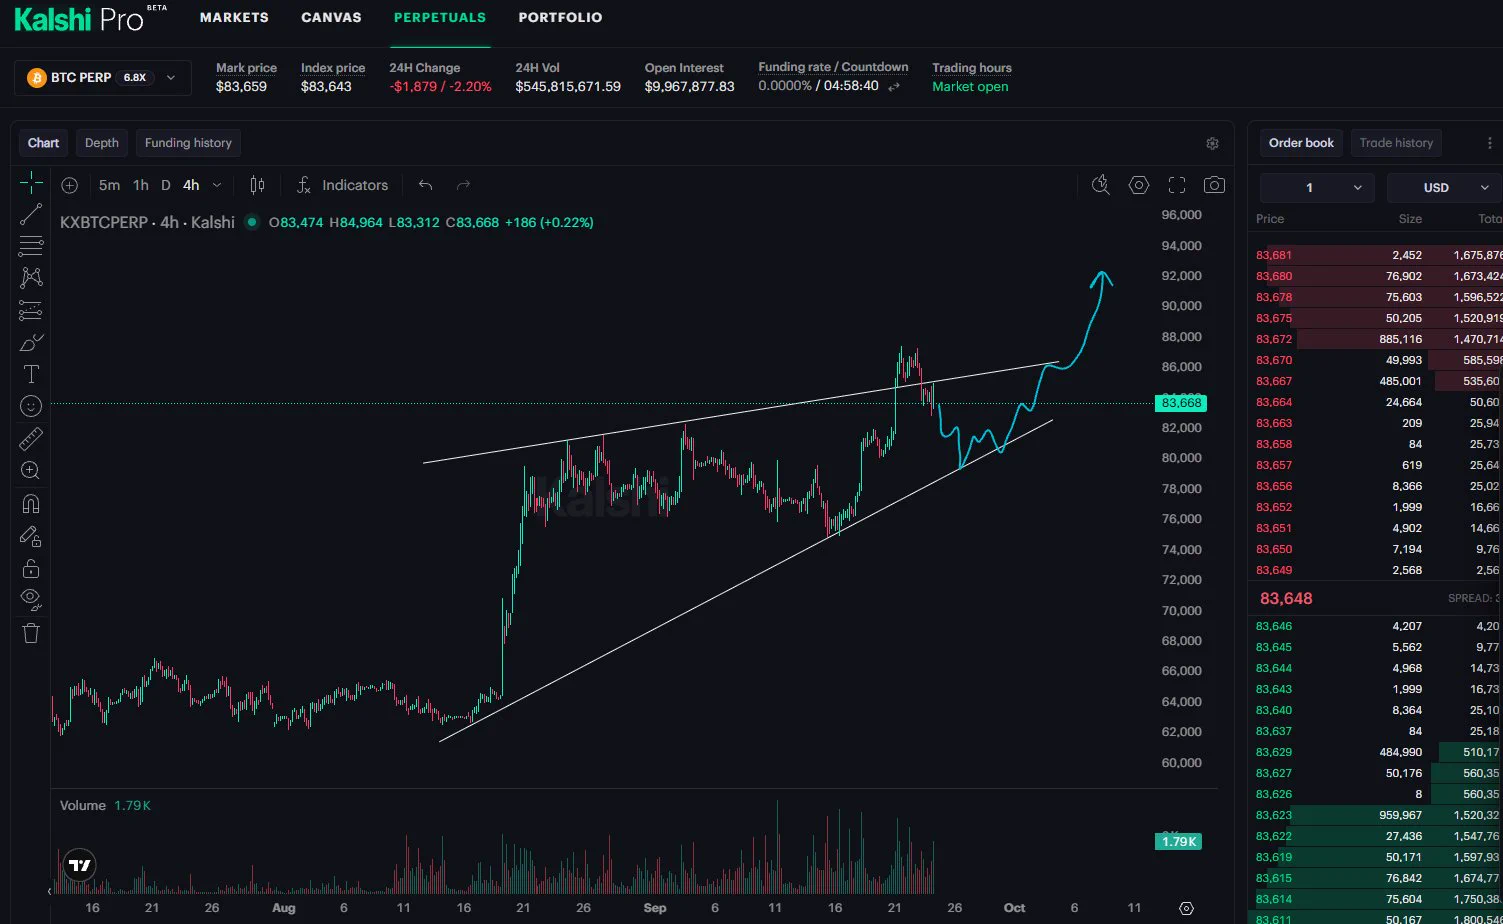Screen dimensions: 1503x924
Task: Open chart settings hexagon icon
Action: [1139, 185]
